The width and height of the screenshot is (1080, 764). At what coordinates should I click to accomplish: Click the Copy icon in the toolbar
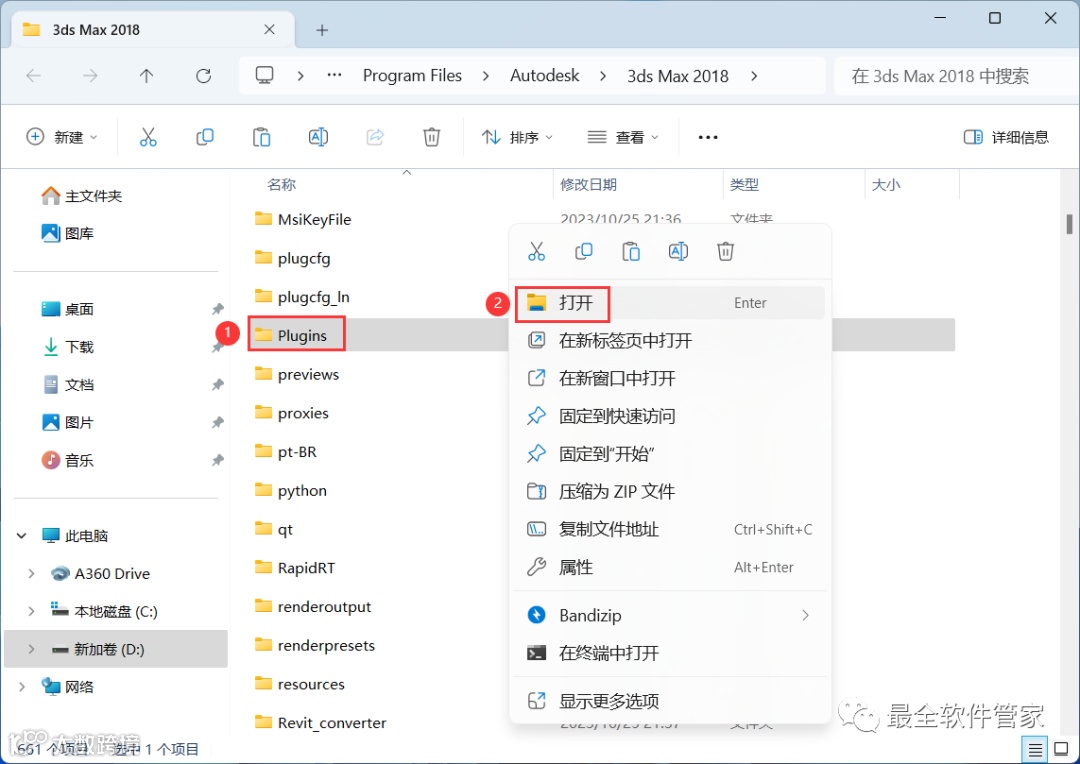205,137
